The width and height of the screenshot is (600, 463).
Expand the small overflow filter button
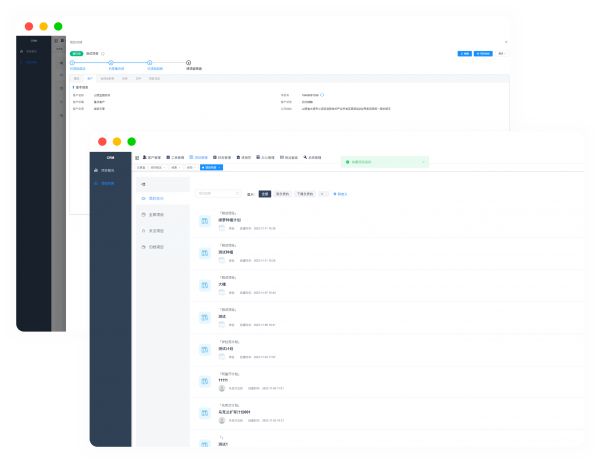tap(322, 193)
